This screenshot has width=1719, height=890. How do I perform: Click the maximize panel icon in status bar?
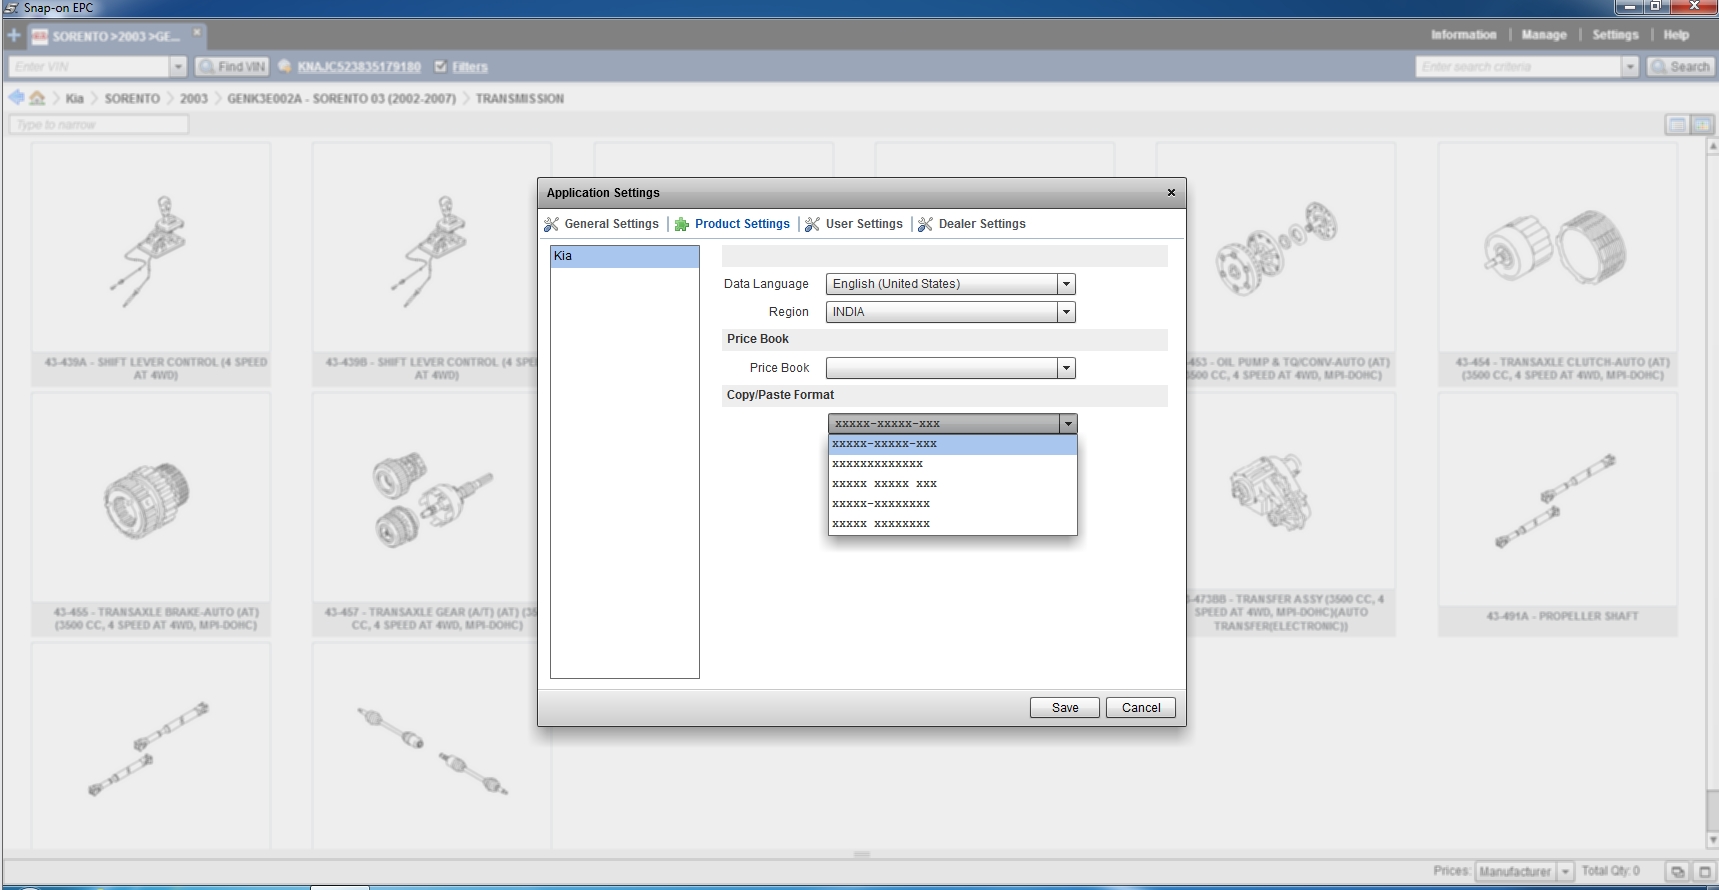point(1705,872)
